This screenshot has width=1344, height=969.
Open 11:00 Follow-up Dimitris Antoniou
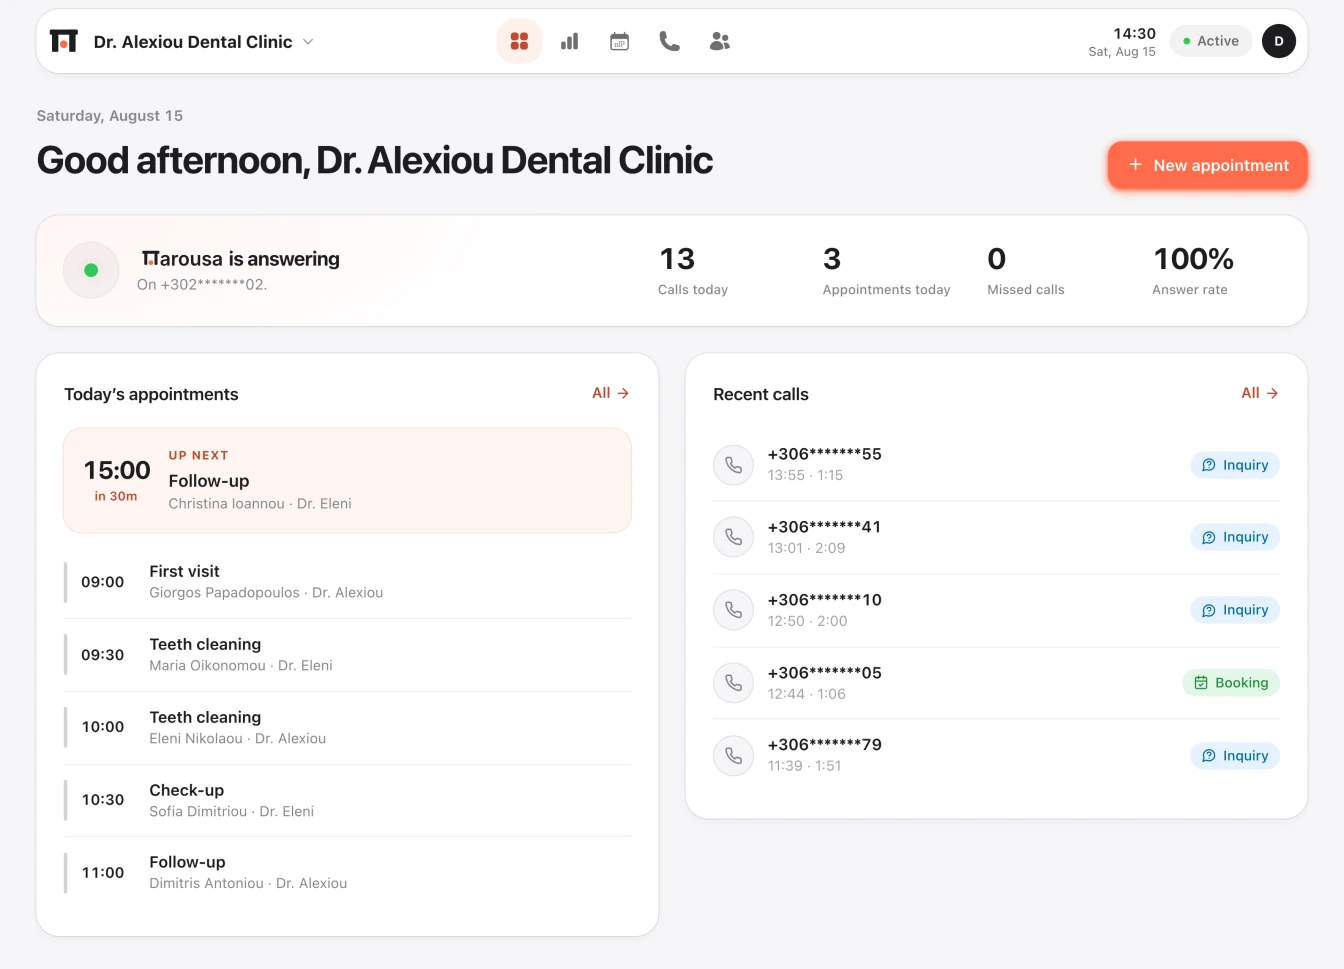347,872
